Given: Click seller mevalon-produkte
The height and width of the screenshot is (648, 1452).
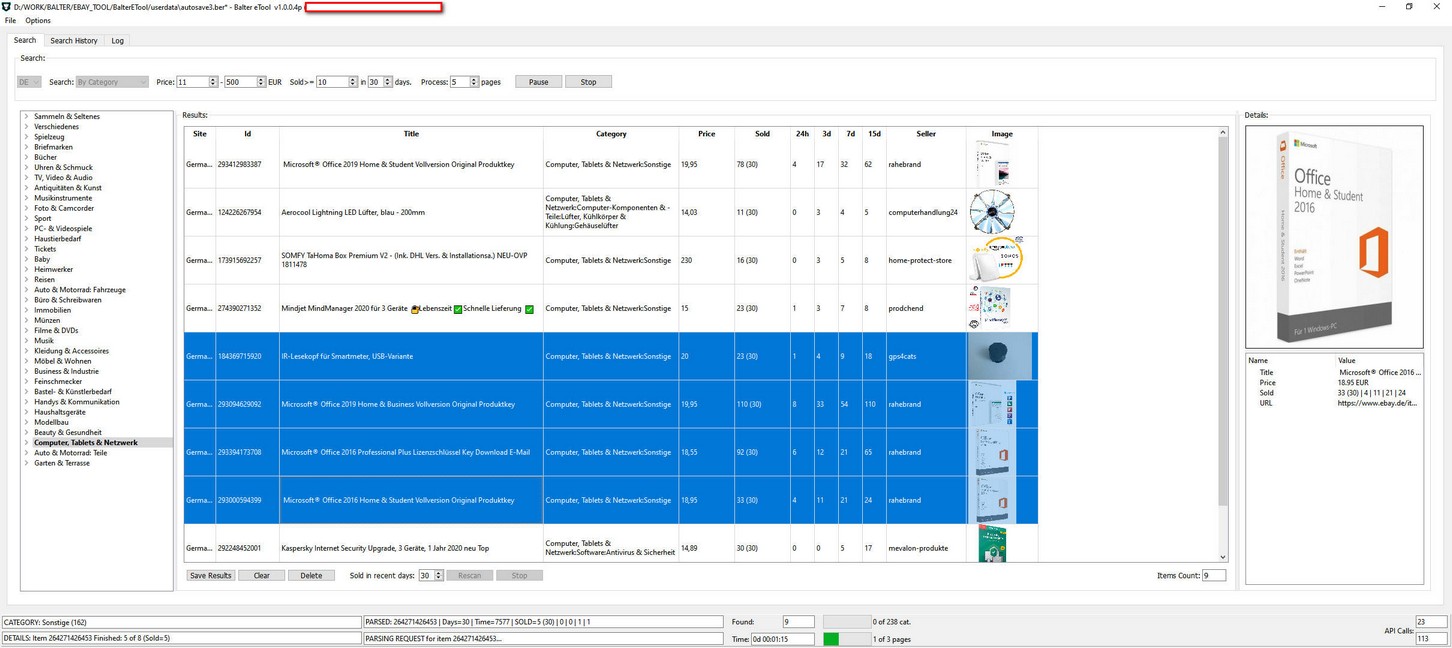Looking at the screenshot, I should (x=918, y=548).
